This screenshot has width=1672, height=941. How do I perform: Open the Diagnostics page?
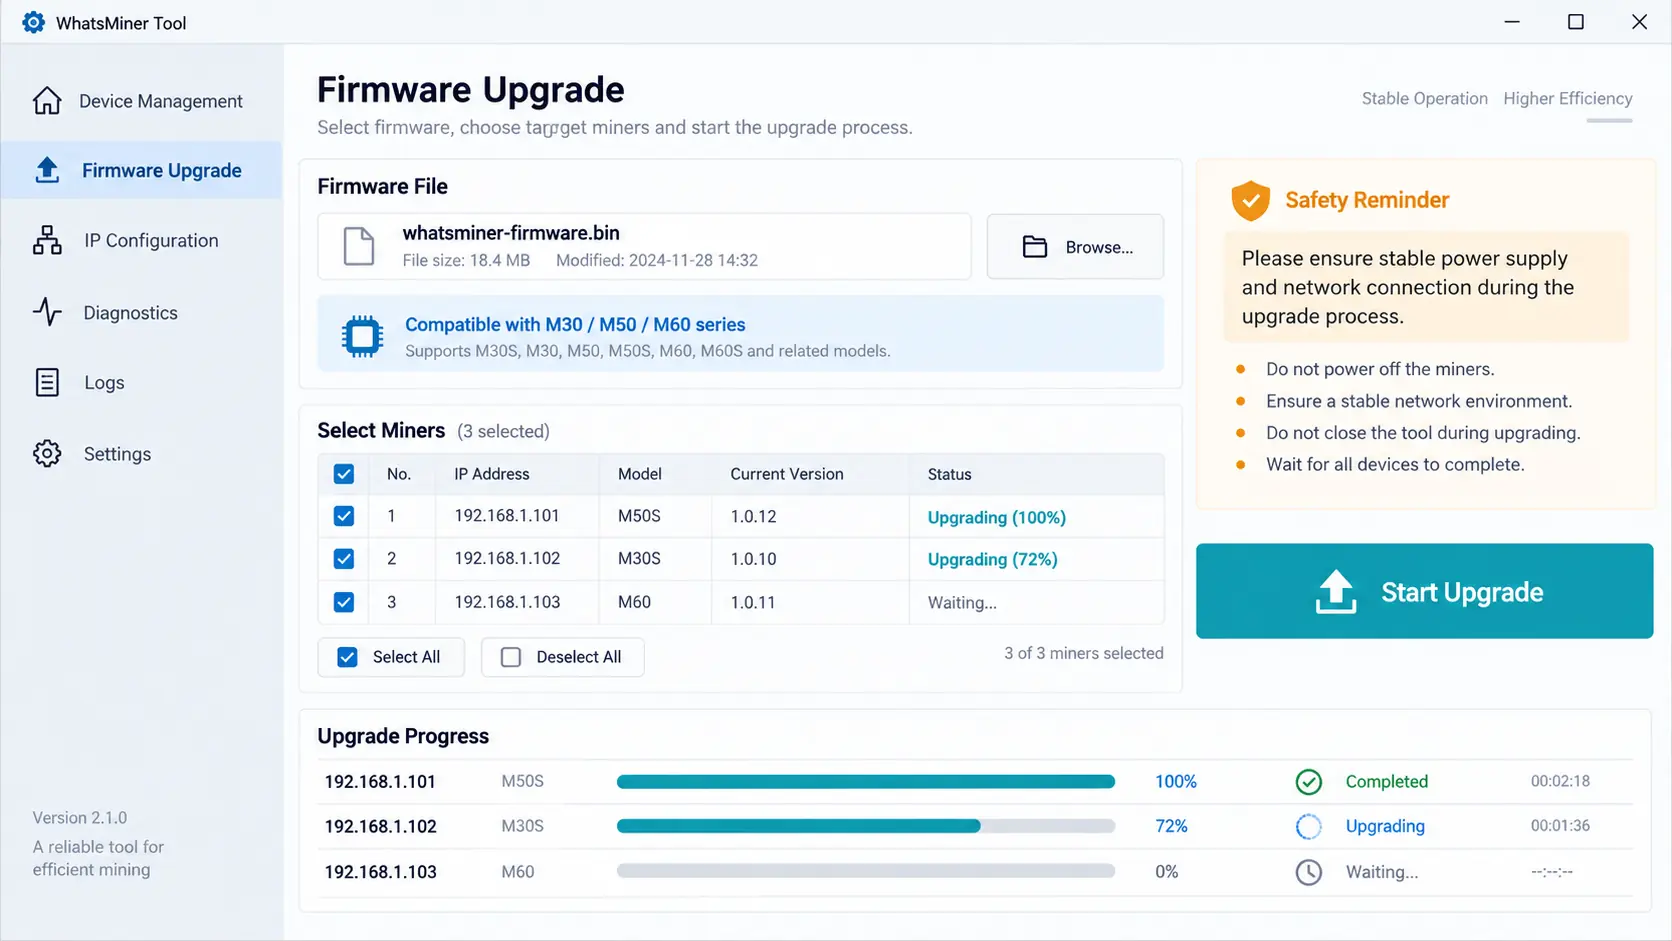(x=141, y=313)
